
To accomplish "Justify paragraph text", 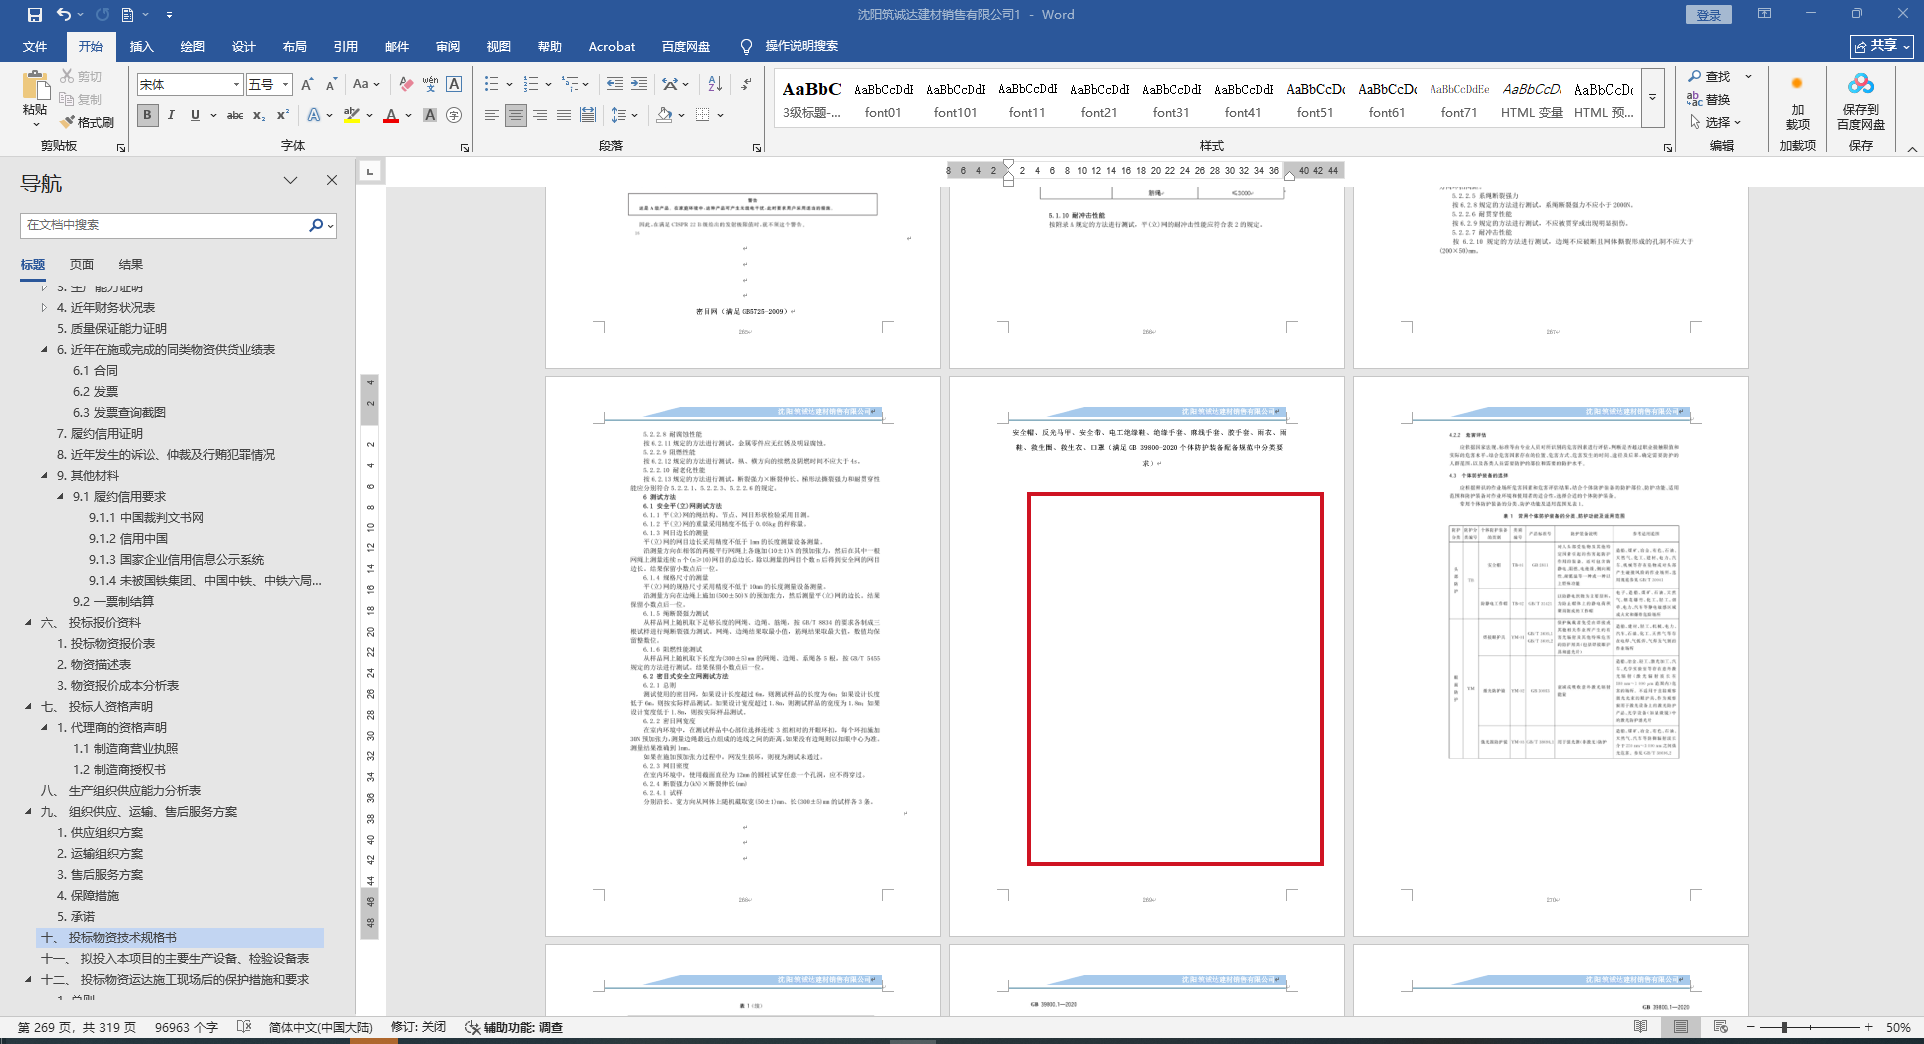I will pyautogui.click(x=563, y=116).
